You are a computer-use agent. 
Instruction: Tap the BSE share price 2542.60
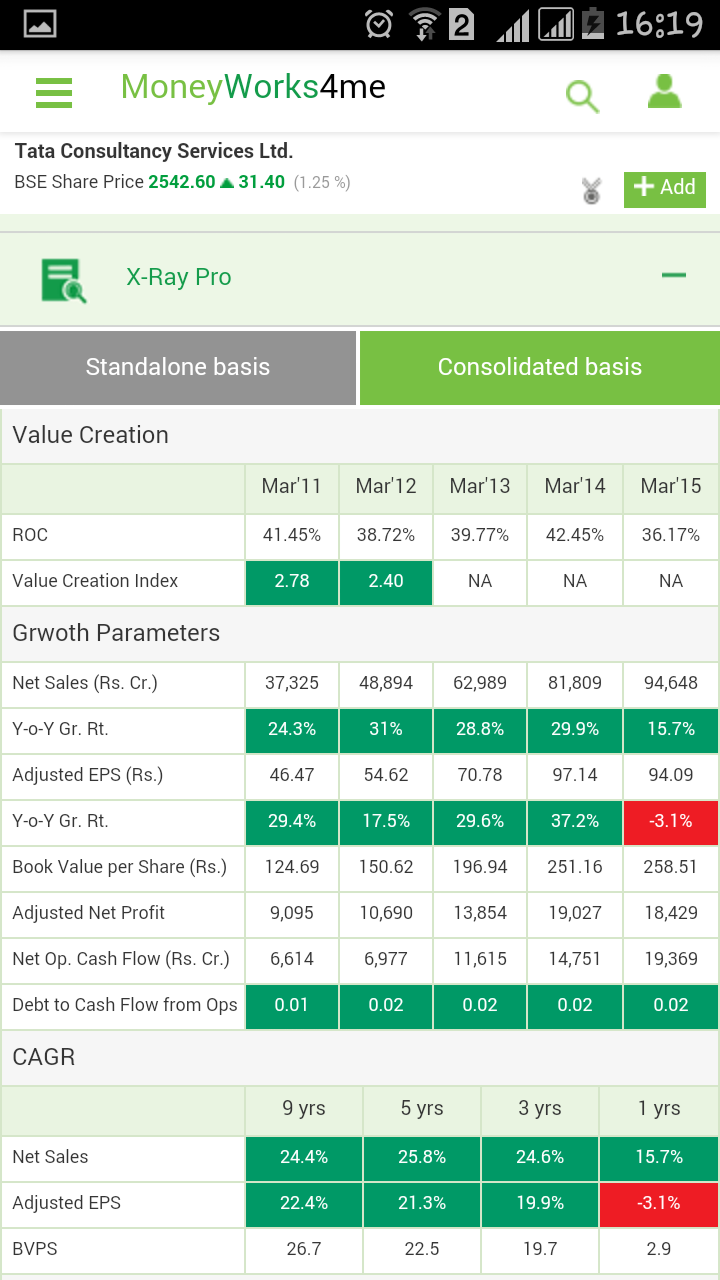(182, 182)
